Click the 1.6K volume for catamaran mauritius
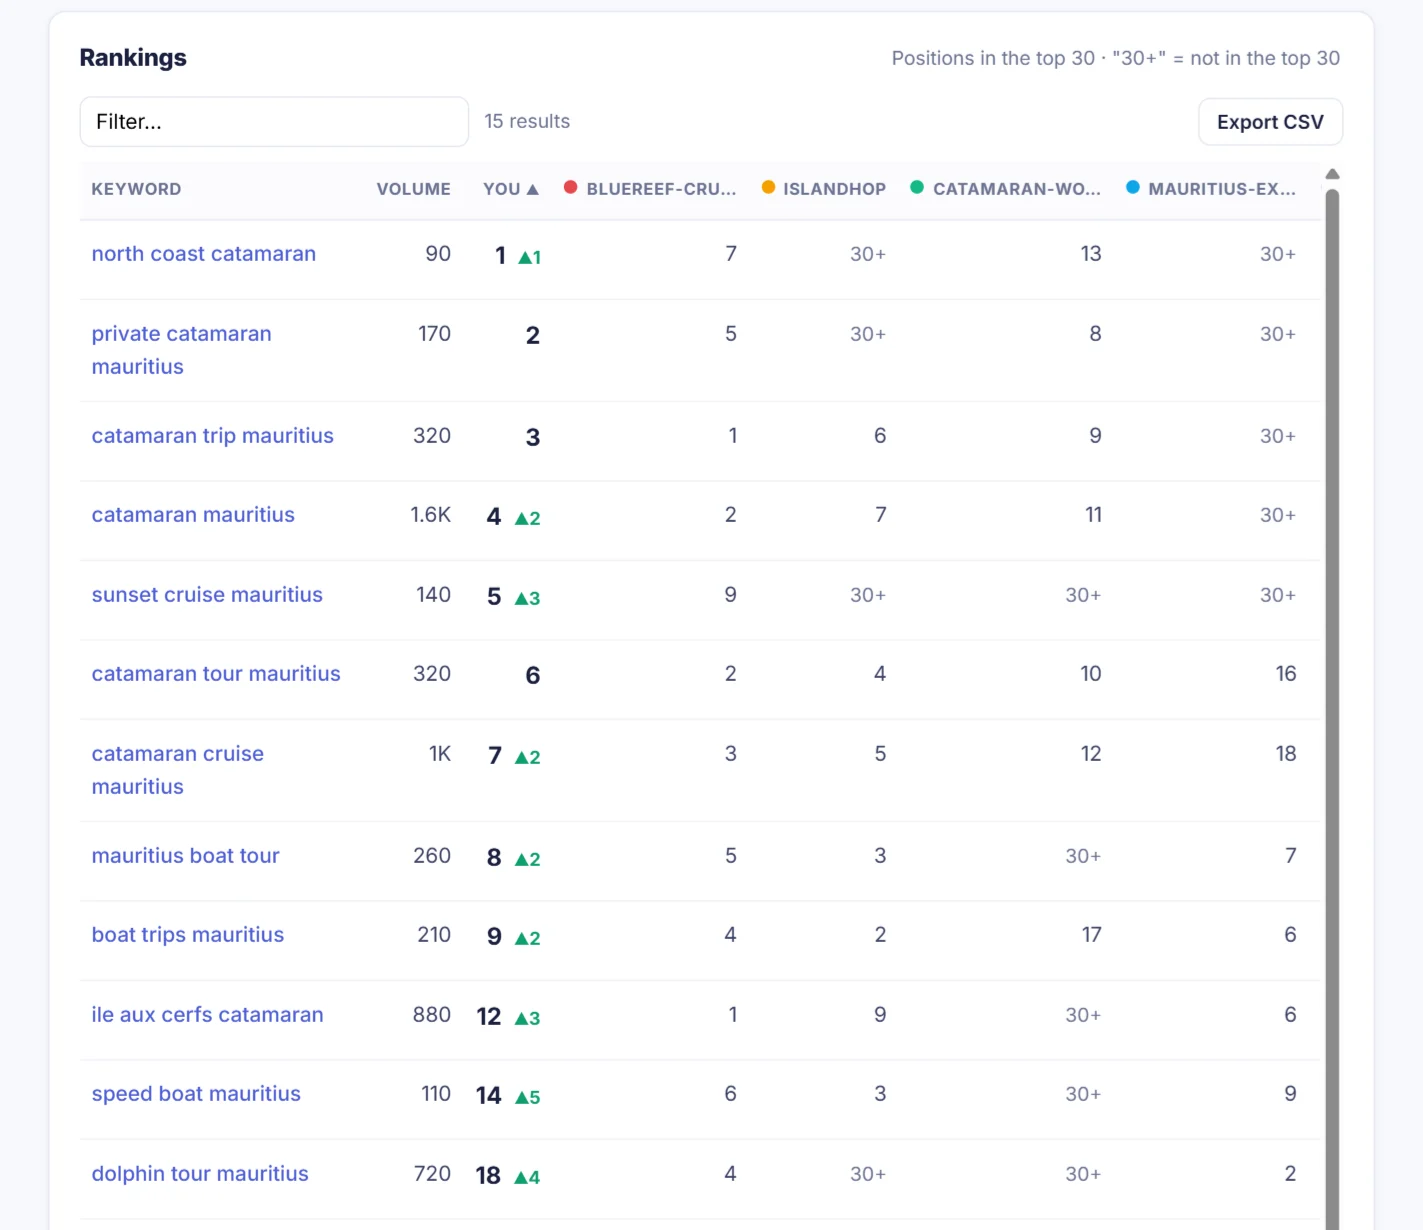Screen dimensions: 1423x1230 [x=431, y=515]
